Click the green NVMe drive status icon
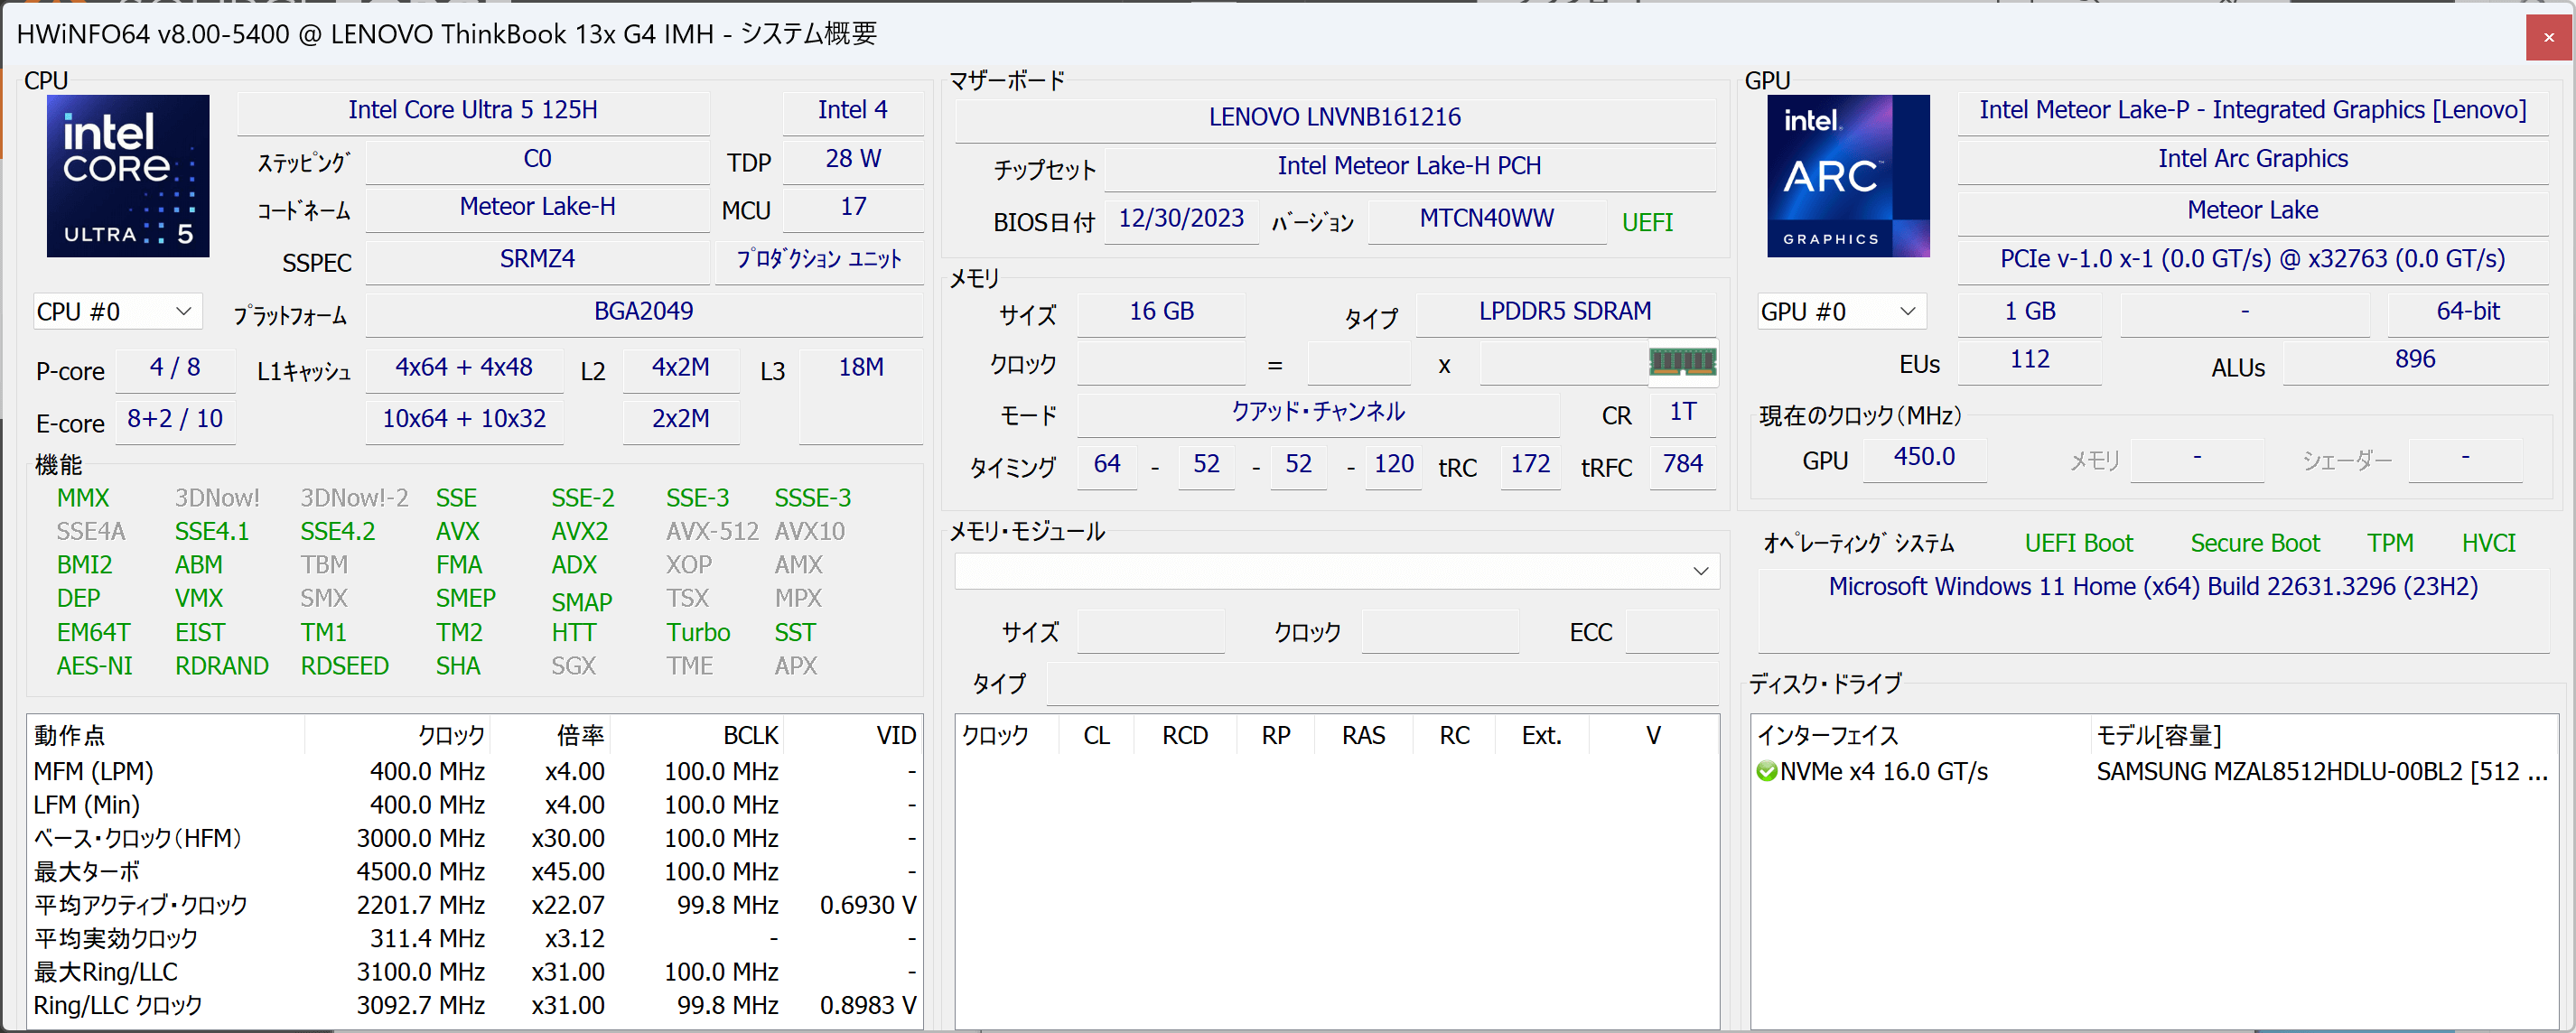2576x1033 pixels. point(1767,771)
